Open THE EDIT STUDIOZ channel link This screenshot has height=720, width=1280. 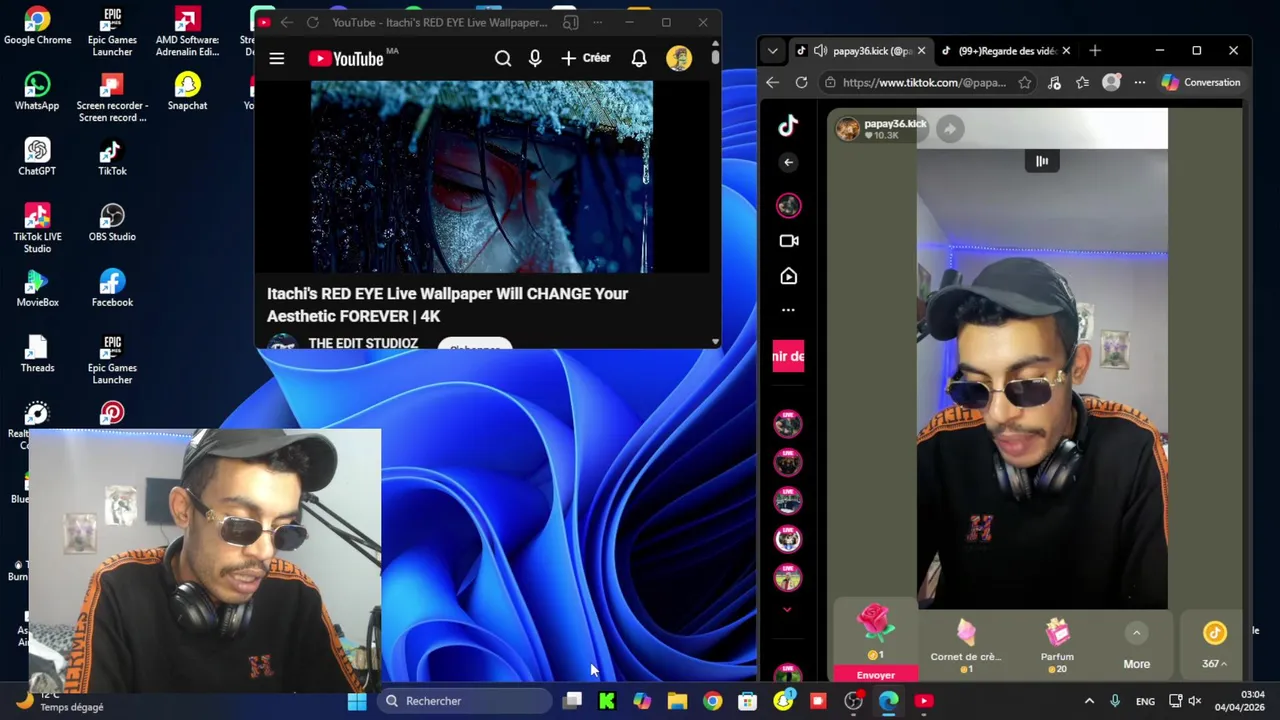[x=363, y=343]
